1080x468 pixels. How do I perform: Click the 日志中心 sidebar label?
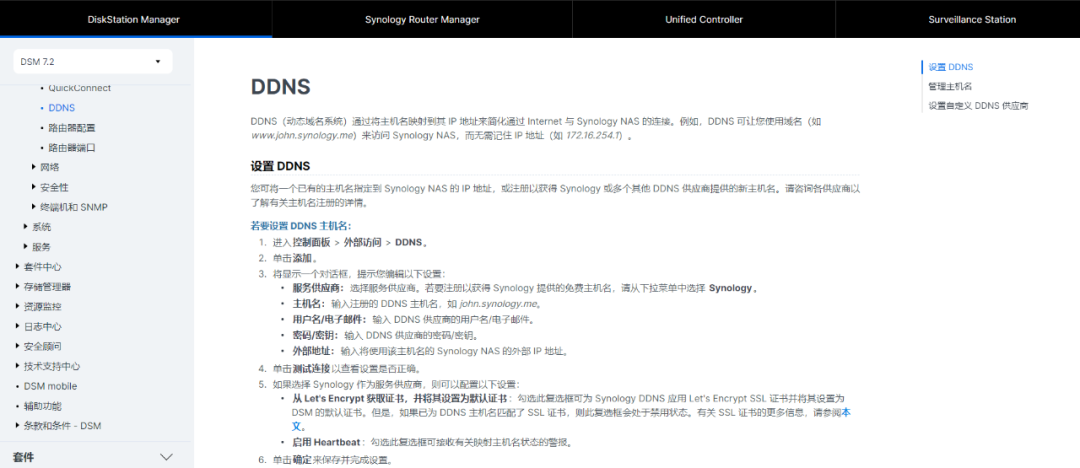(x=43, y=327)
